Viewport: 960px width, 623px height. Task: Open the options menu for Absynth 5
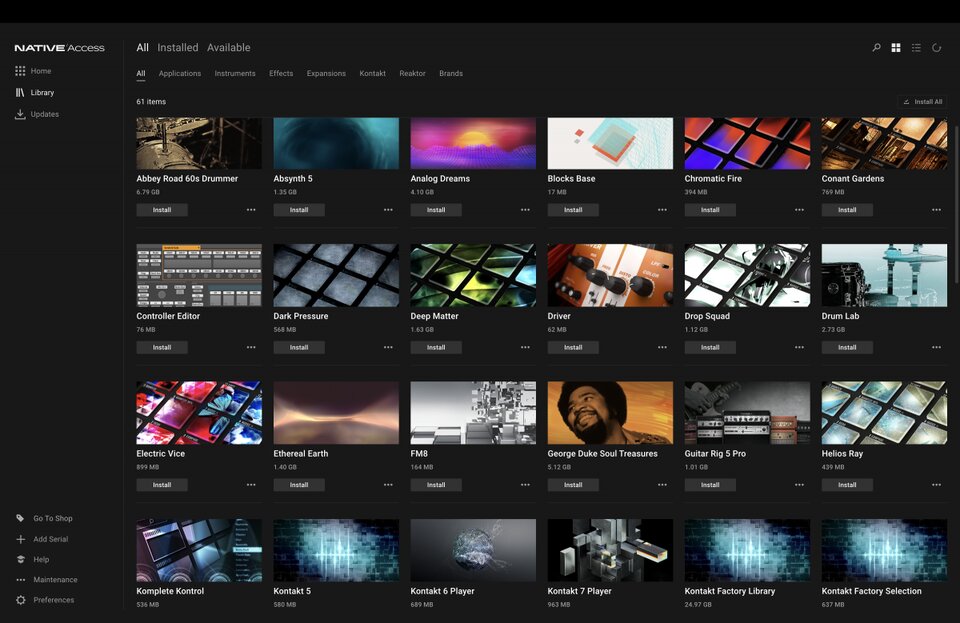click(x=388, y=210)
